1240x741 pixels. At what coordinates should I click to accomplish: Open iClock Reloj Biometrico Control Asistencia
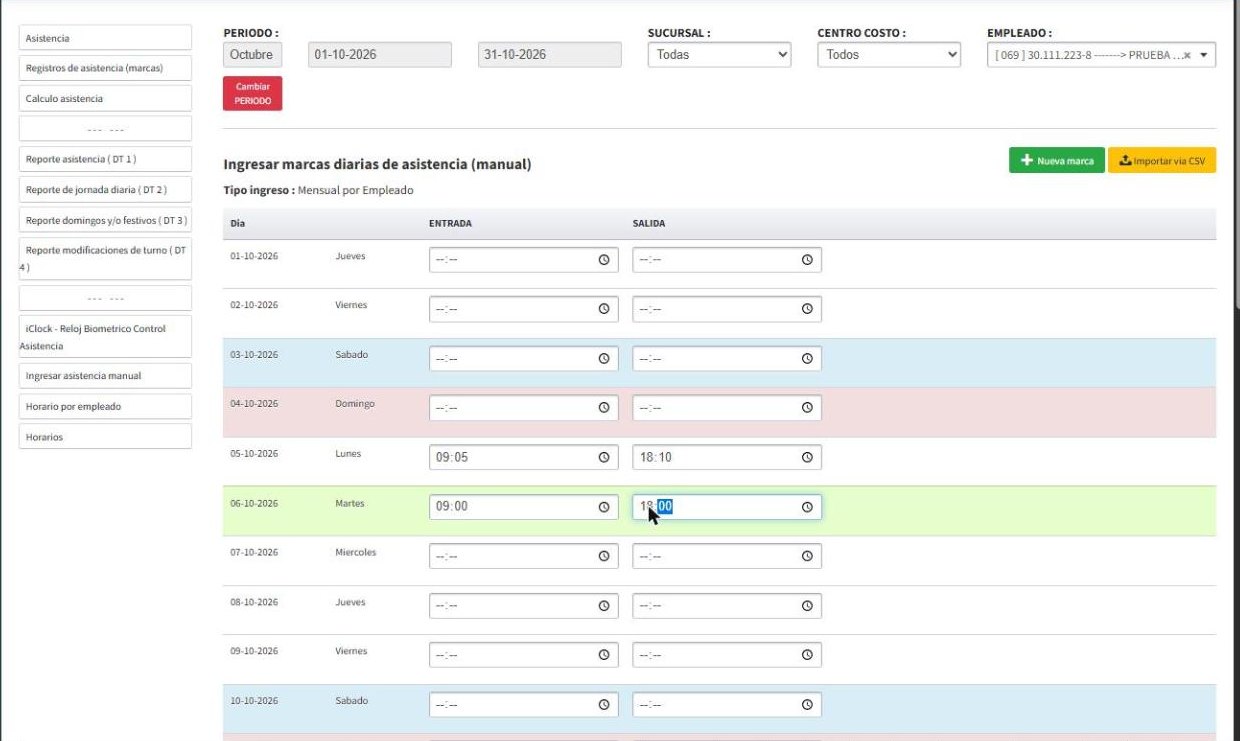[105, 337]
